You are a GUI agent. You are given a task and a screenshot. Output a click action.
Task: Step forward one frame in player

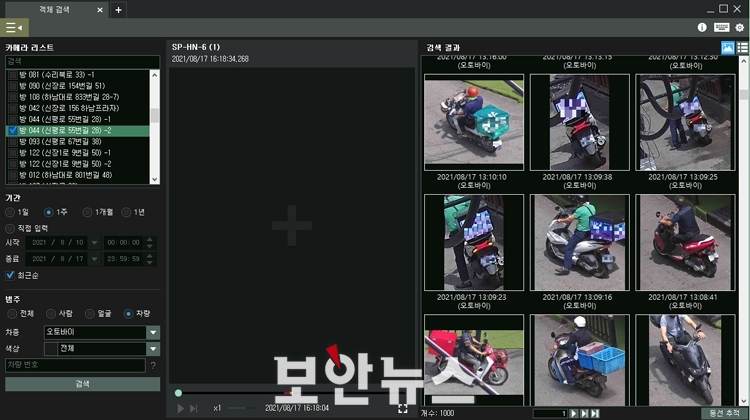click(193, 408)
